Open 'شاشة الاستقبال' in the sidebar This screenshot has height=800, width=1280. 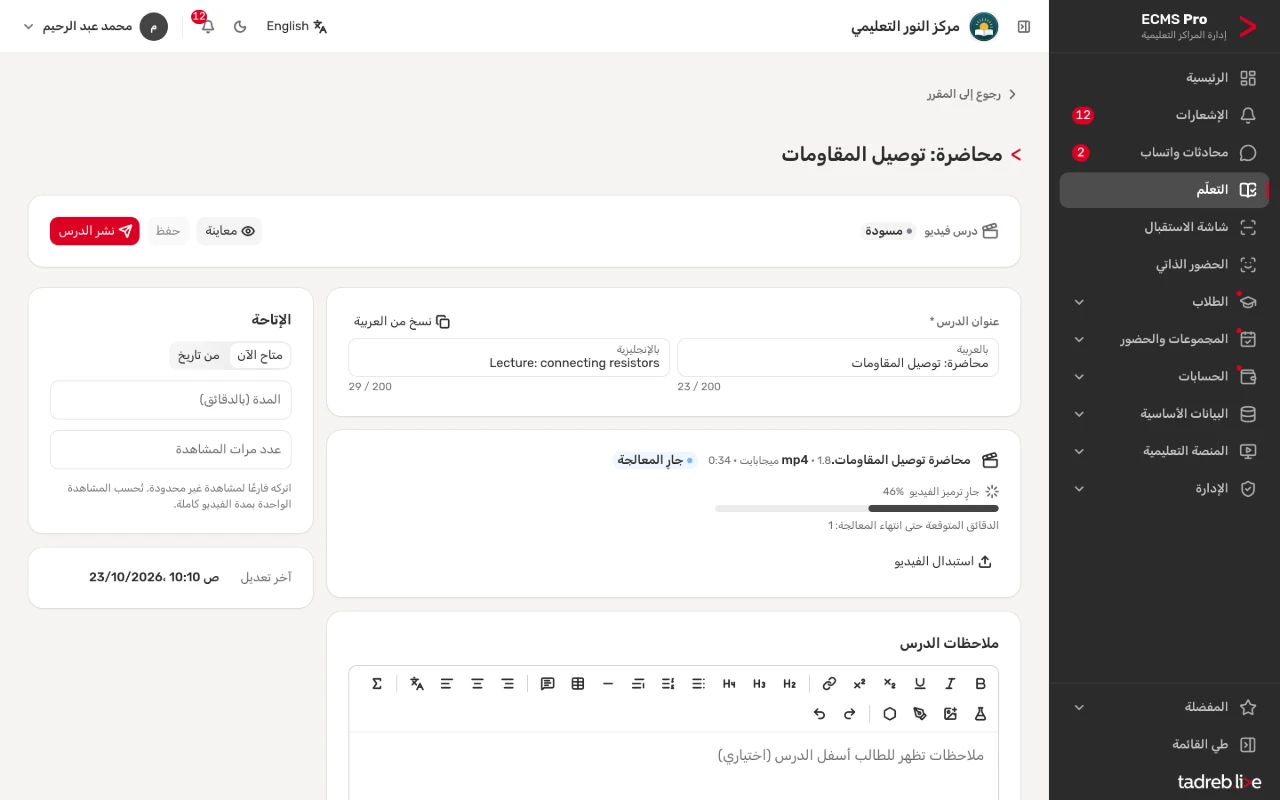point(1164,227)
